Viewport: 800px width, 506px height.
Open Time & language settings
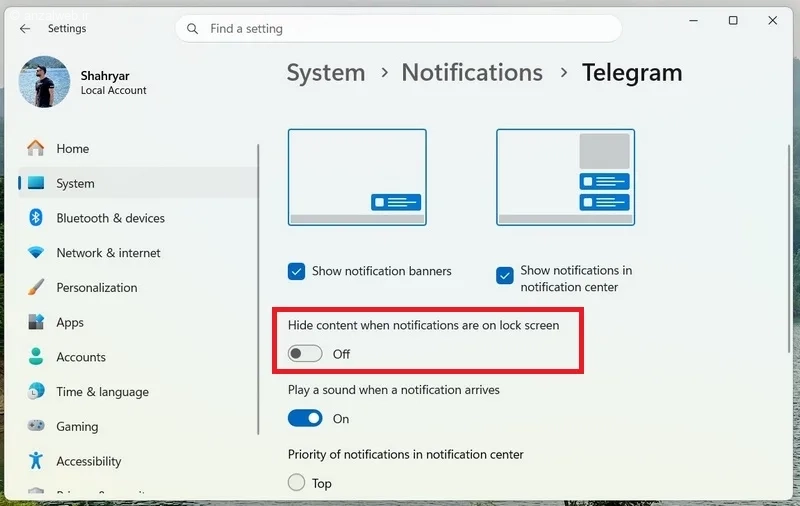pos(138,391)
